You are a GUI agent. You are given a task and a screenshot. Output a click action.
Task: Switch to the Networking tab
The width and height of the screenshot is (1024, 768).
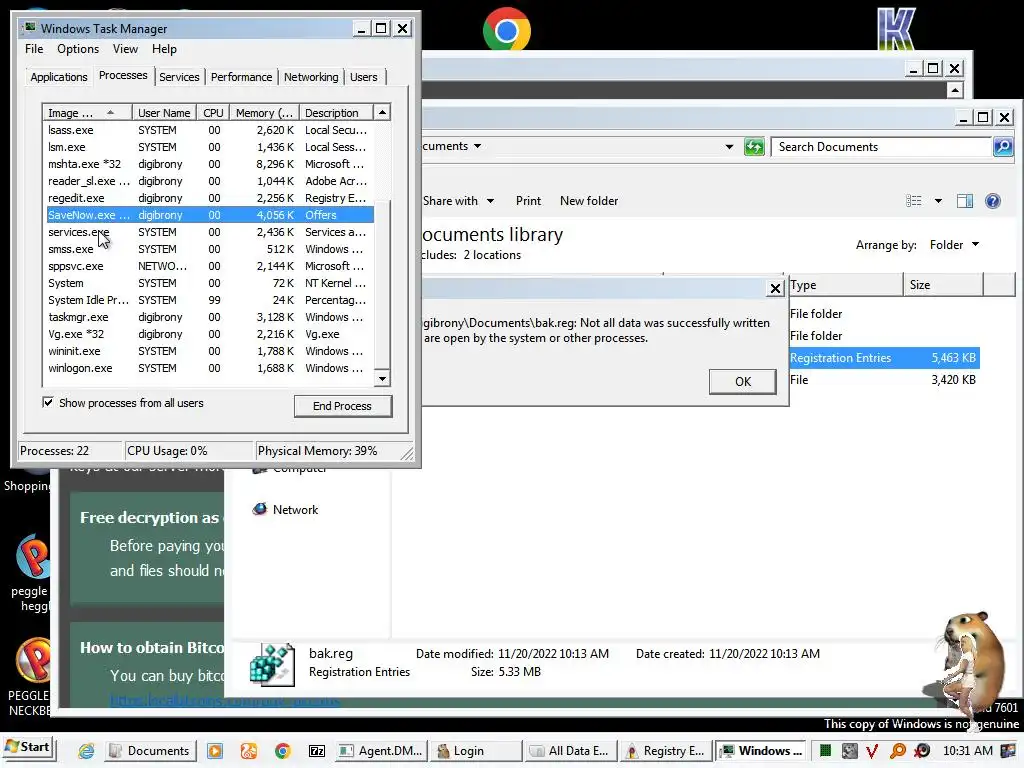(311, 77)
